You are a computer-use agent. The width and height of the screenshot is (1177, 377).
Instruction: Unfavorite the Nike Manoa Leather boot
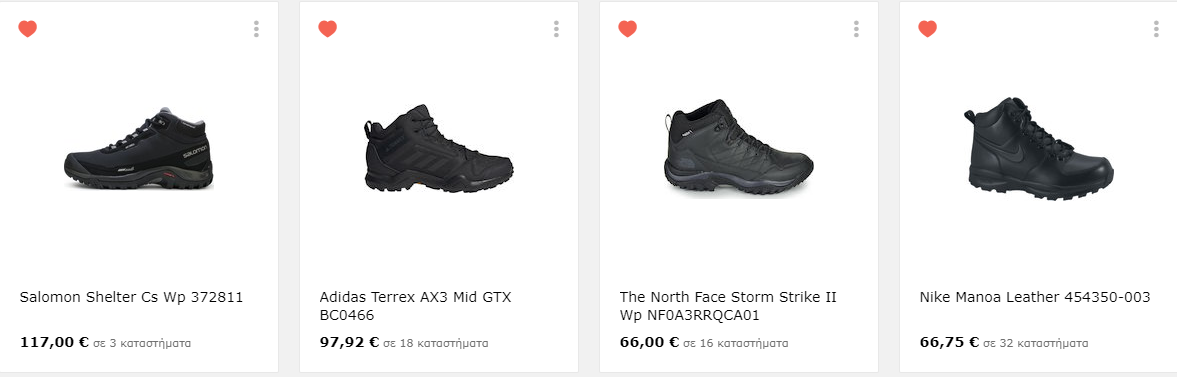pyautogui.click(x=928, y=29)
